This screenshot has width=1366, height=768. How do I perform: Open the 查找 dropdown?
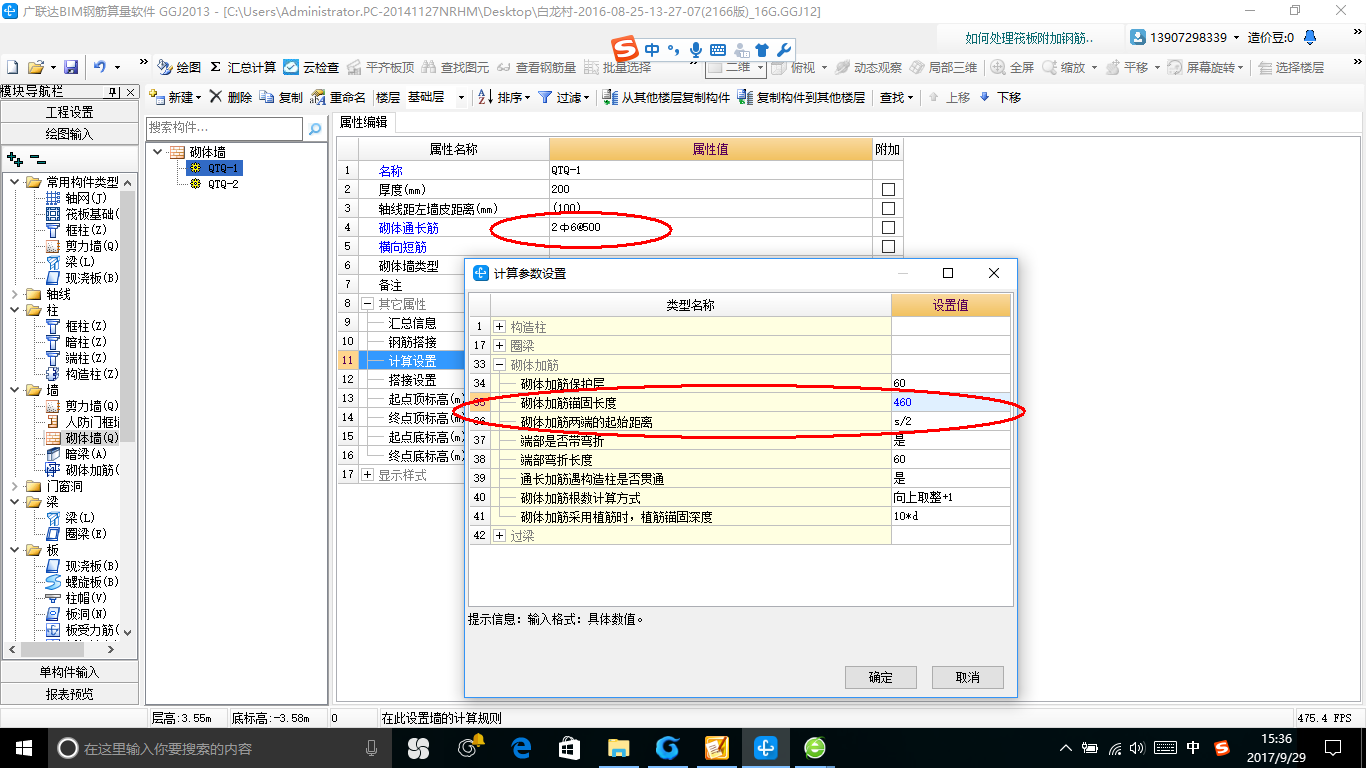pos(896,97)
